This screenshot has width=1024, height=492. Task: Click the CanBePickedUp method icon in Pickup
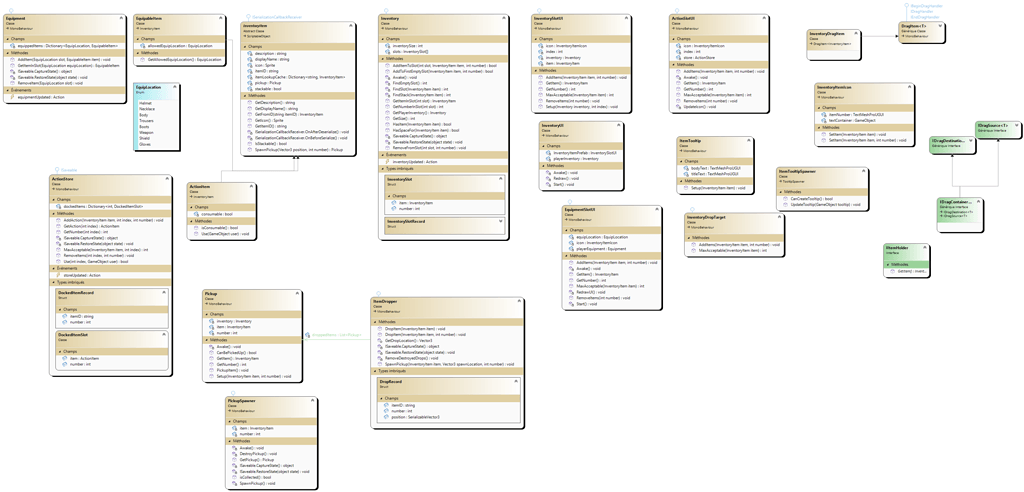pyautogui.click(x=212, y=352)
